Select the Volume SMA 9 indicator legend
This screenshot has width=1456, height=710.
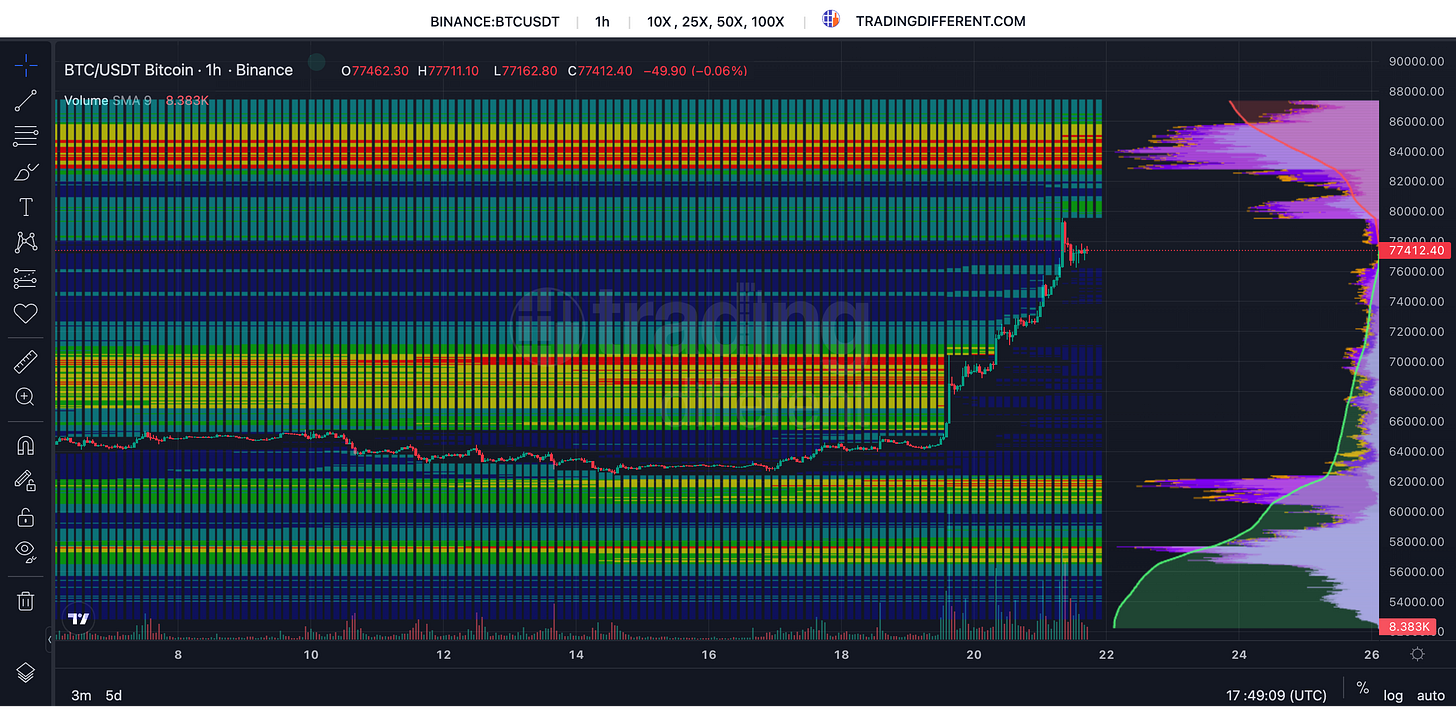[108, 100]
